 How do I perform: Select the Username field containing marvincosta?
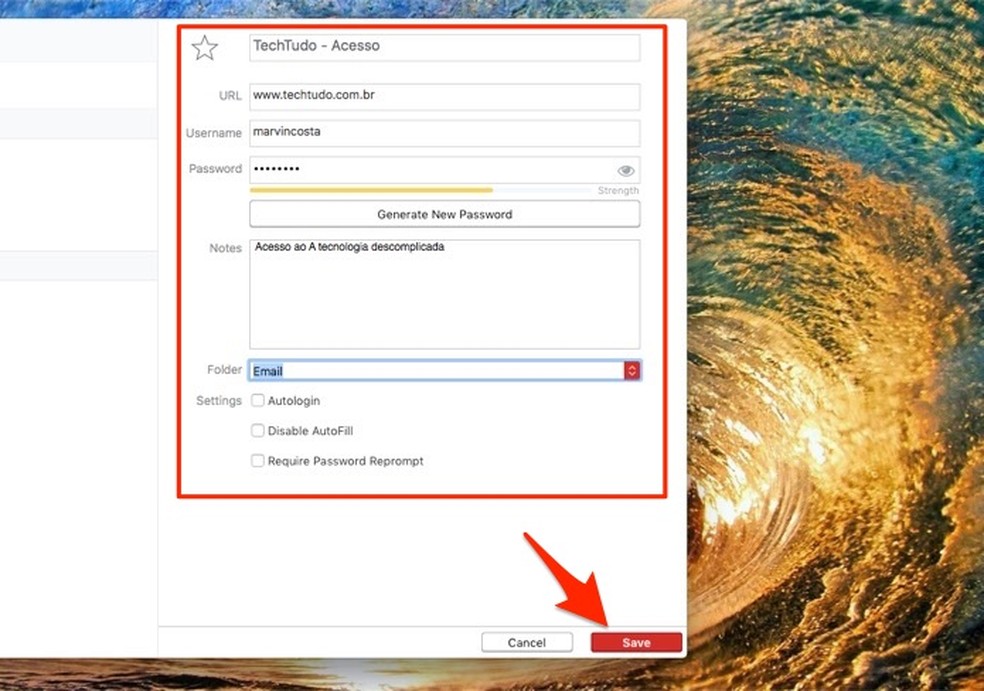[444, 133]
